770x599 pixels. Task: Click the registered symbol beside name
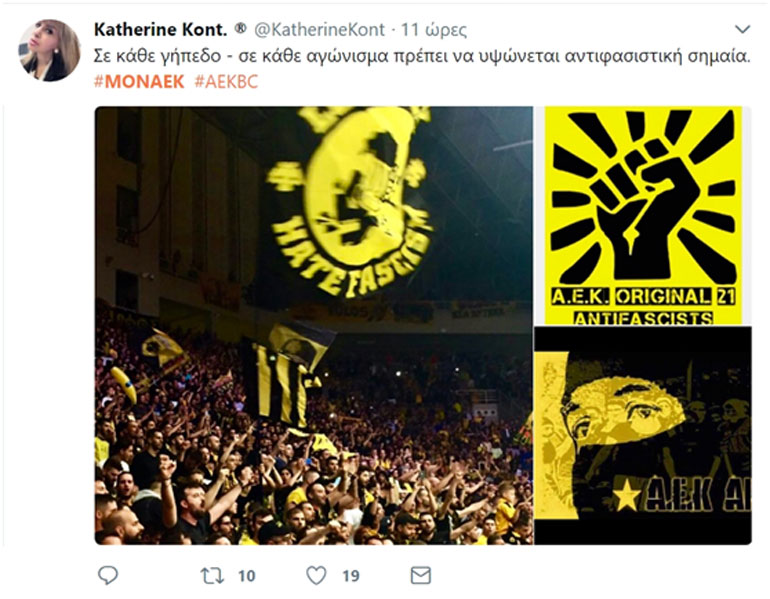pos(240,29)
